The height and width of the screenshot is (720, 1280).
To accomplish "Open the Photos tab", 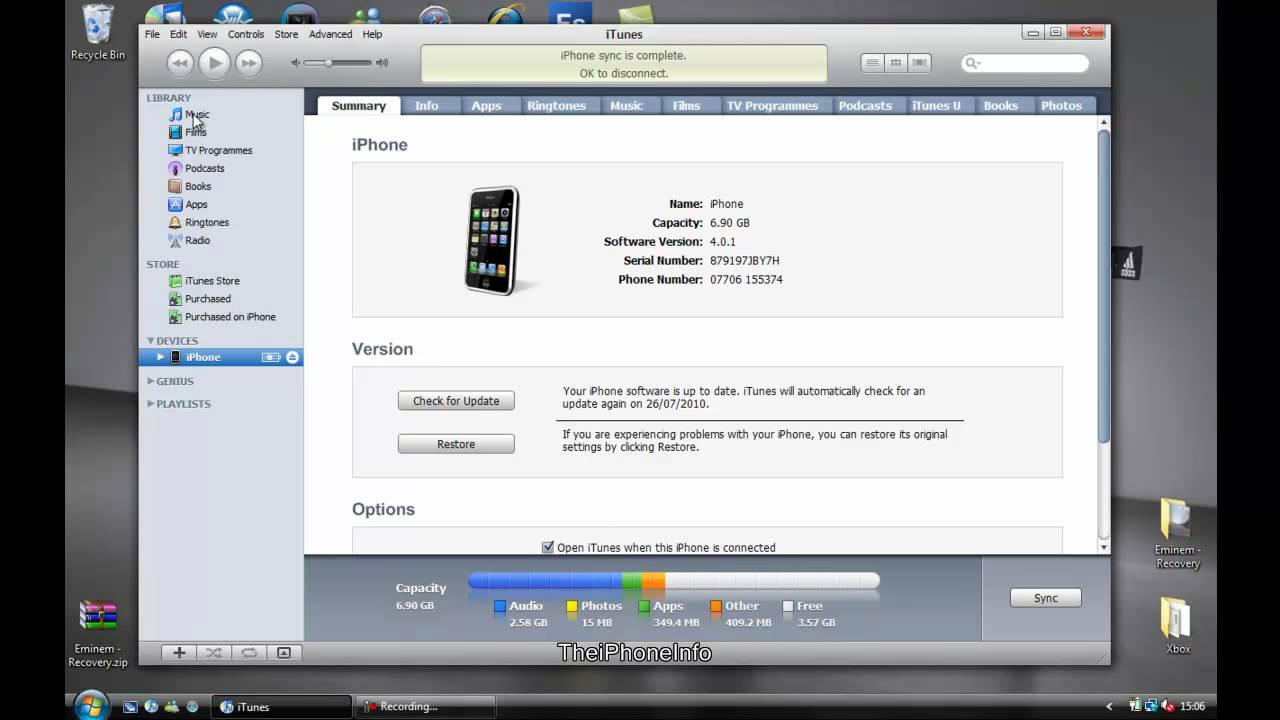I will [1061, 105].
